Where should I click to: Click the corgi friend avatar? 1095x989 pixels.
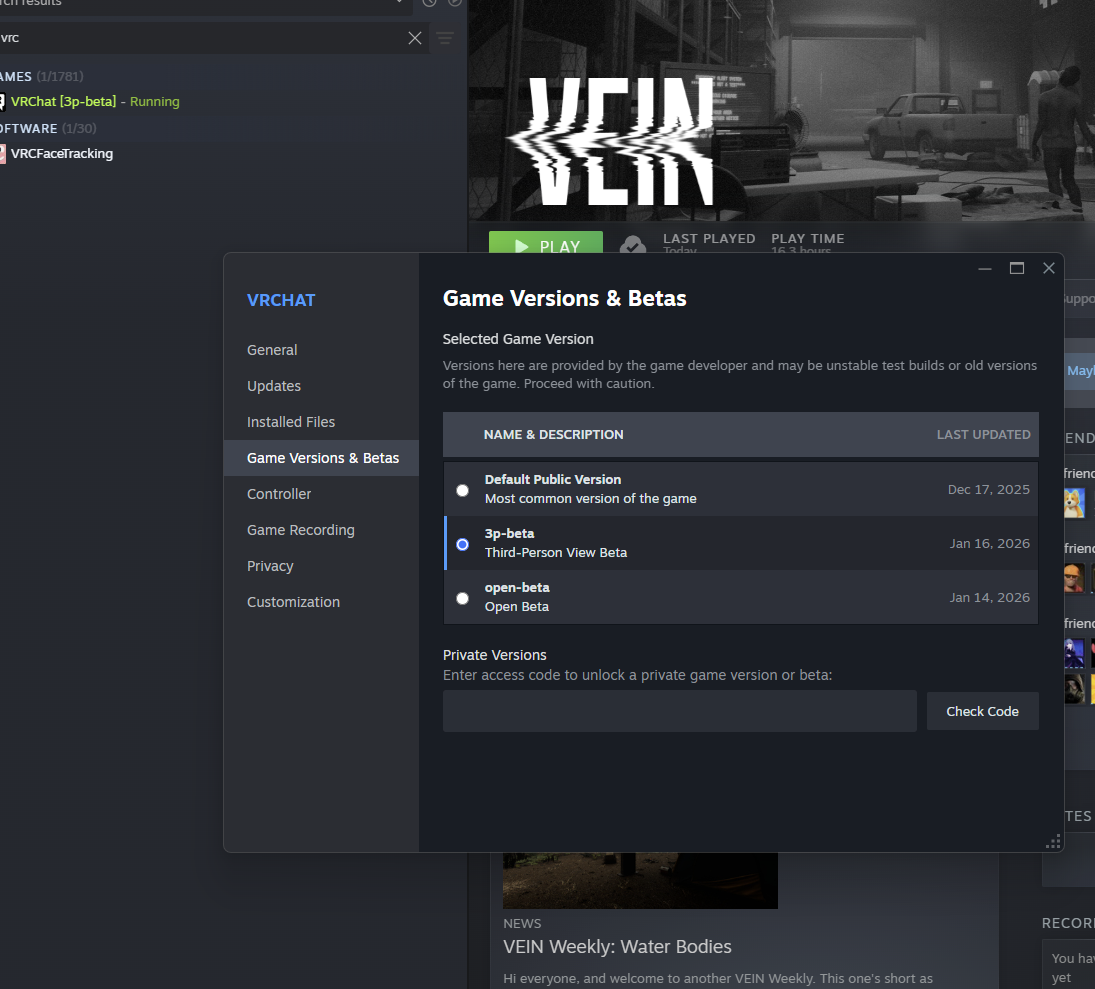pos(1074,502)
